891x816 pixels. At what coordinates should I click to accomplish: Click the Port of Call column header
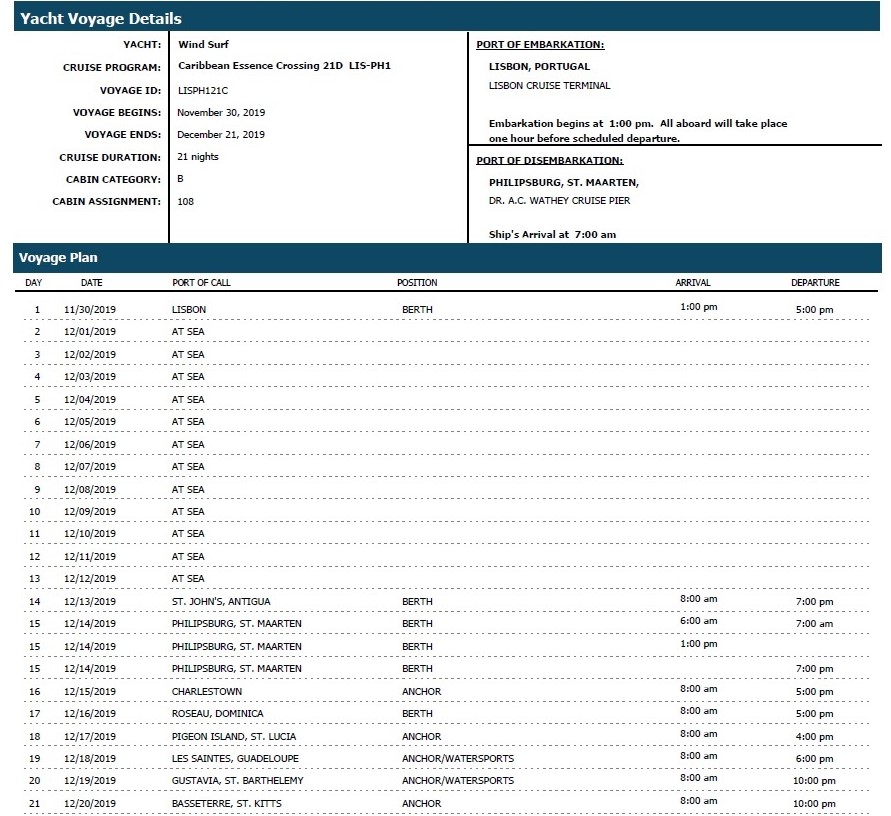[x=201, y=283]
